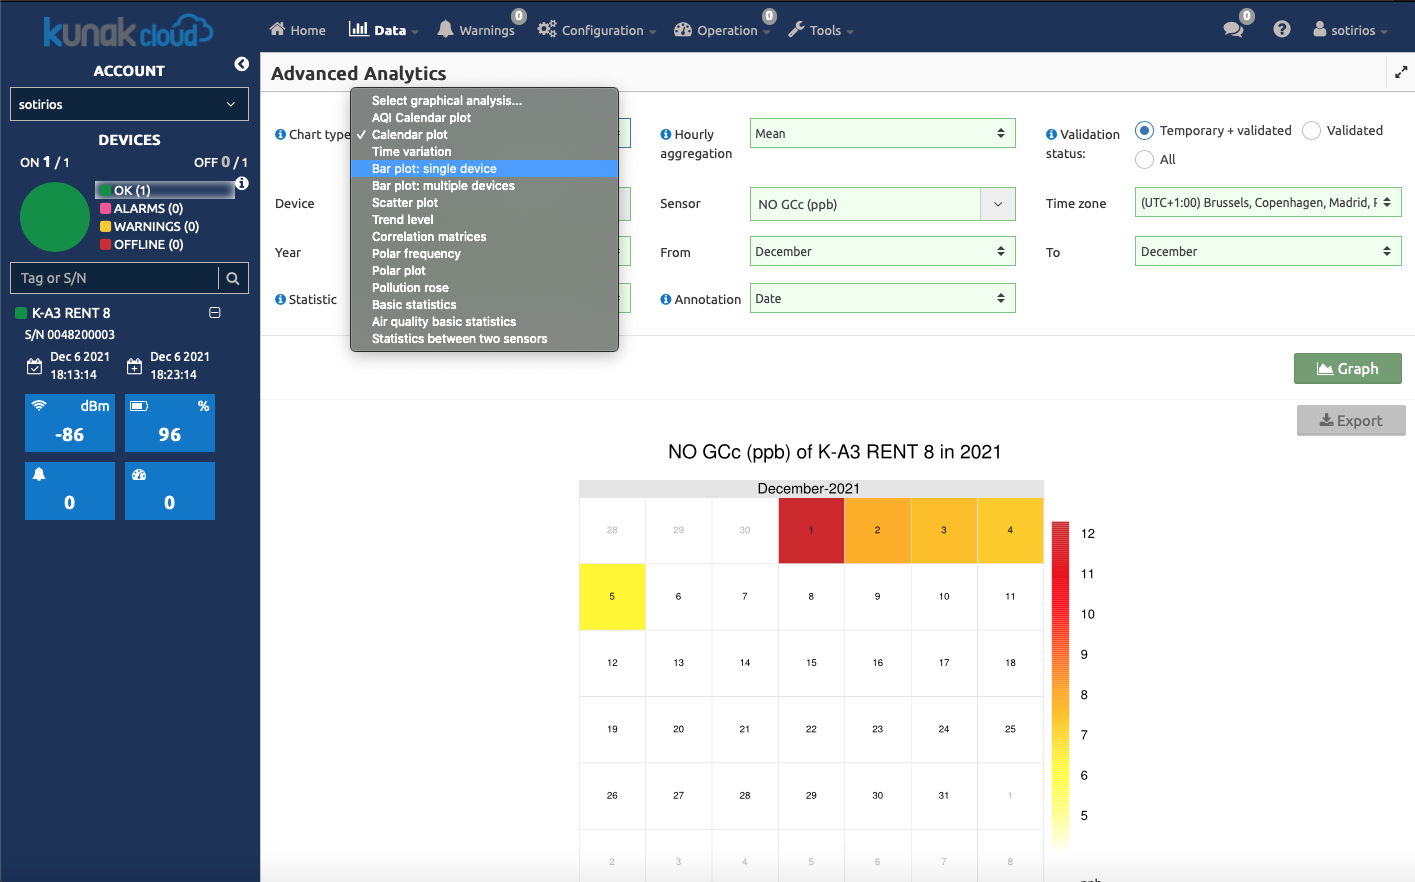
Task: Choose Bar plot: single device option
Action: [x=434, y=169]
